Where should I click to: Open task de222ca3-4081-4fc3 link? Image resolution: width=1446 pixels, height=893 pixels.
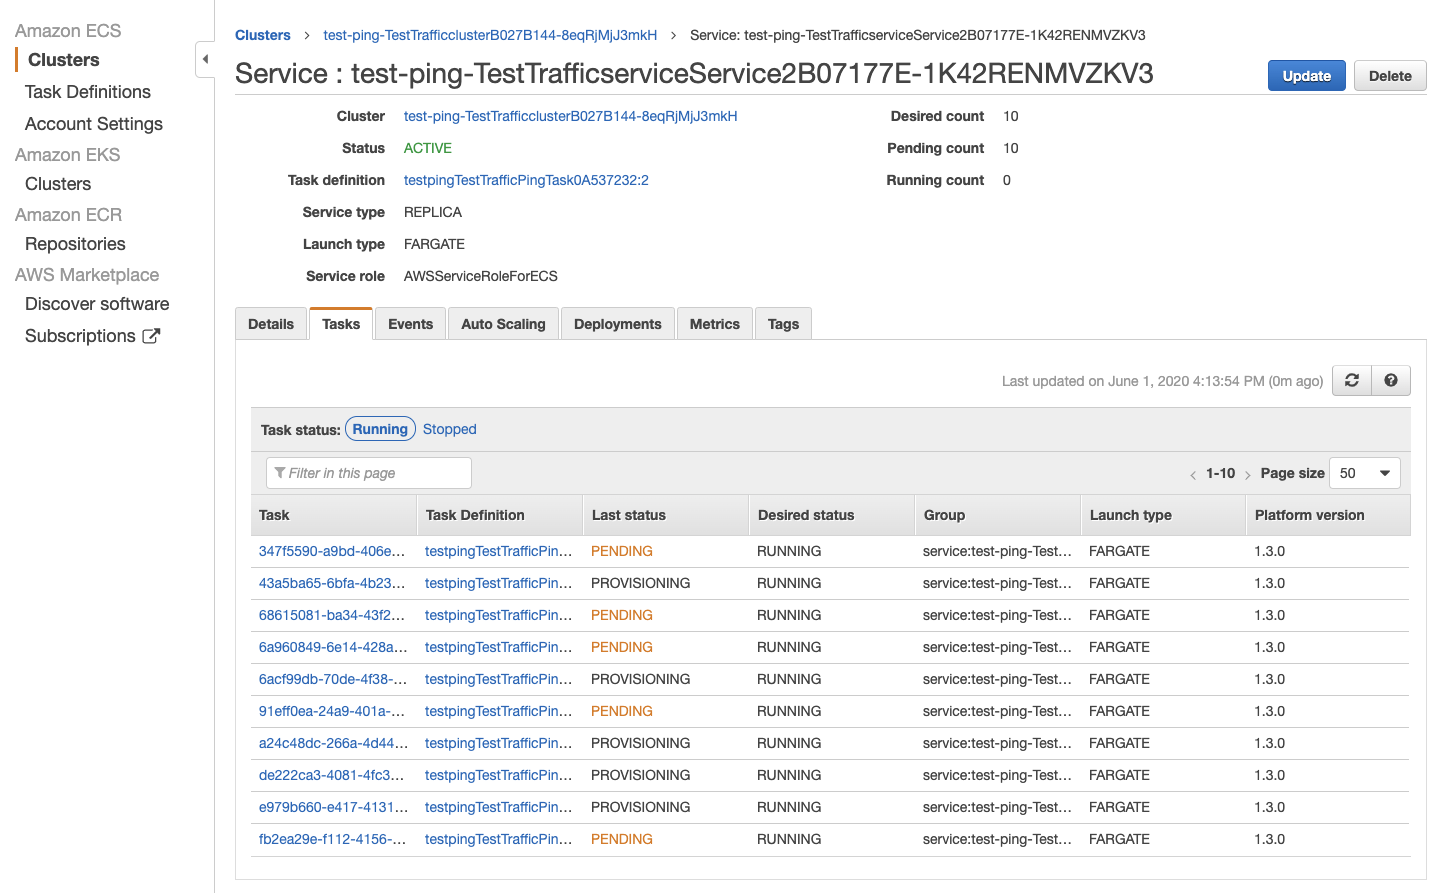click(332, 775)
